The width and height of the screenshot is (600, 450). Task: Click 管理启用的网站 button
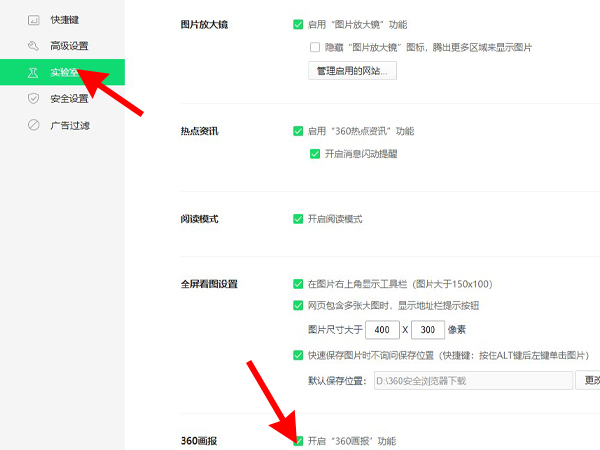click(x=352, y=70)
